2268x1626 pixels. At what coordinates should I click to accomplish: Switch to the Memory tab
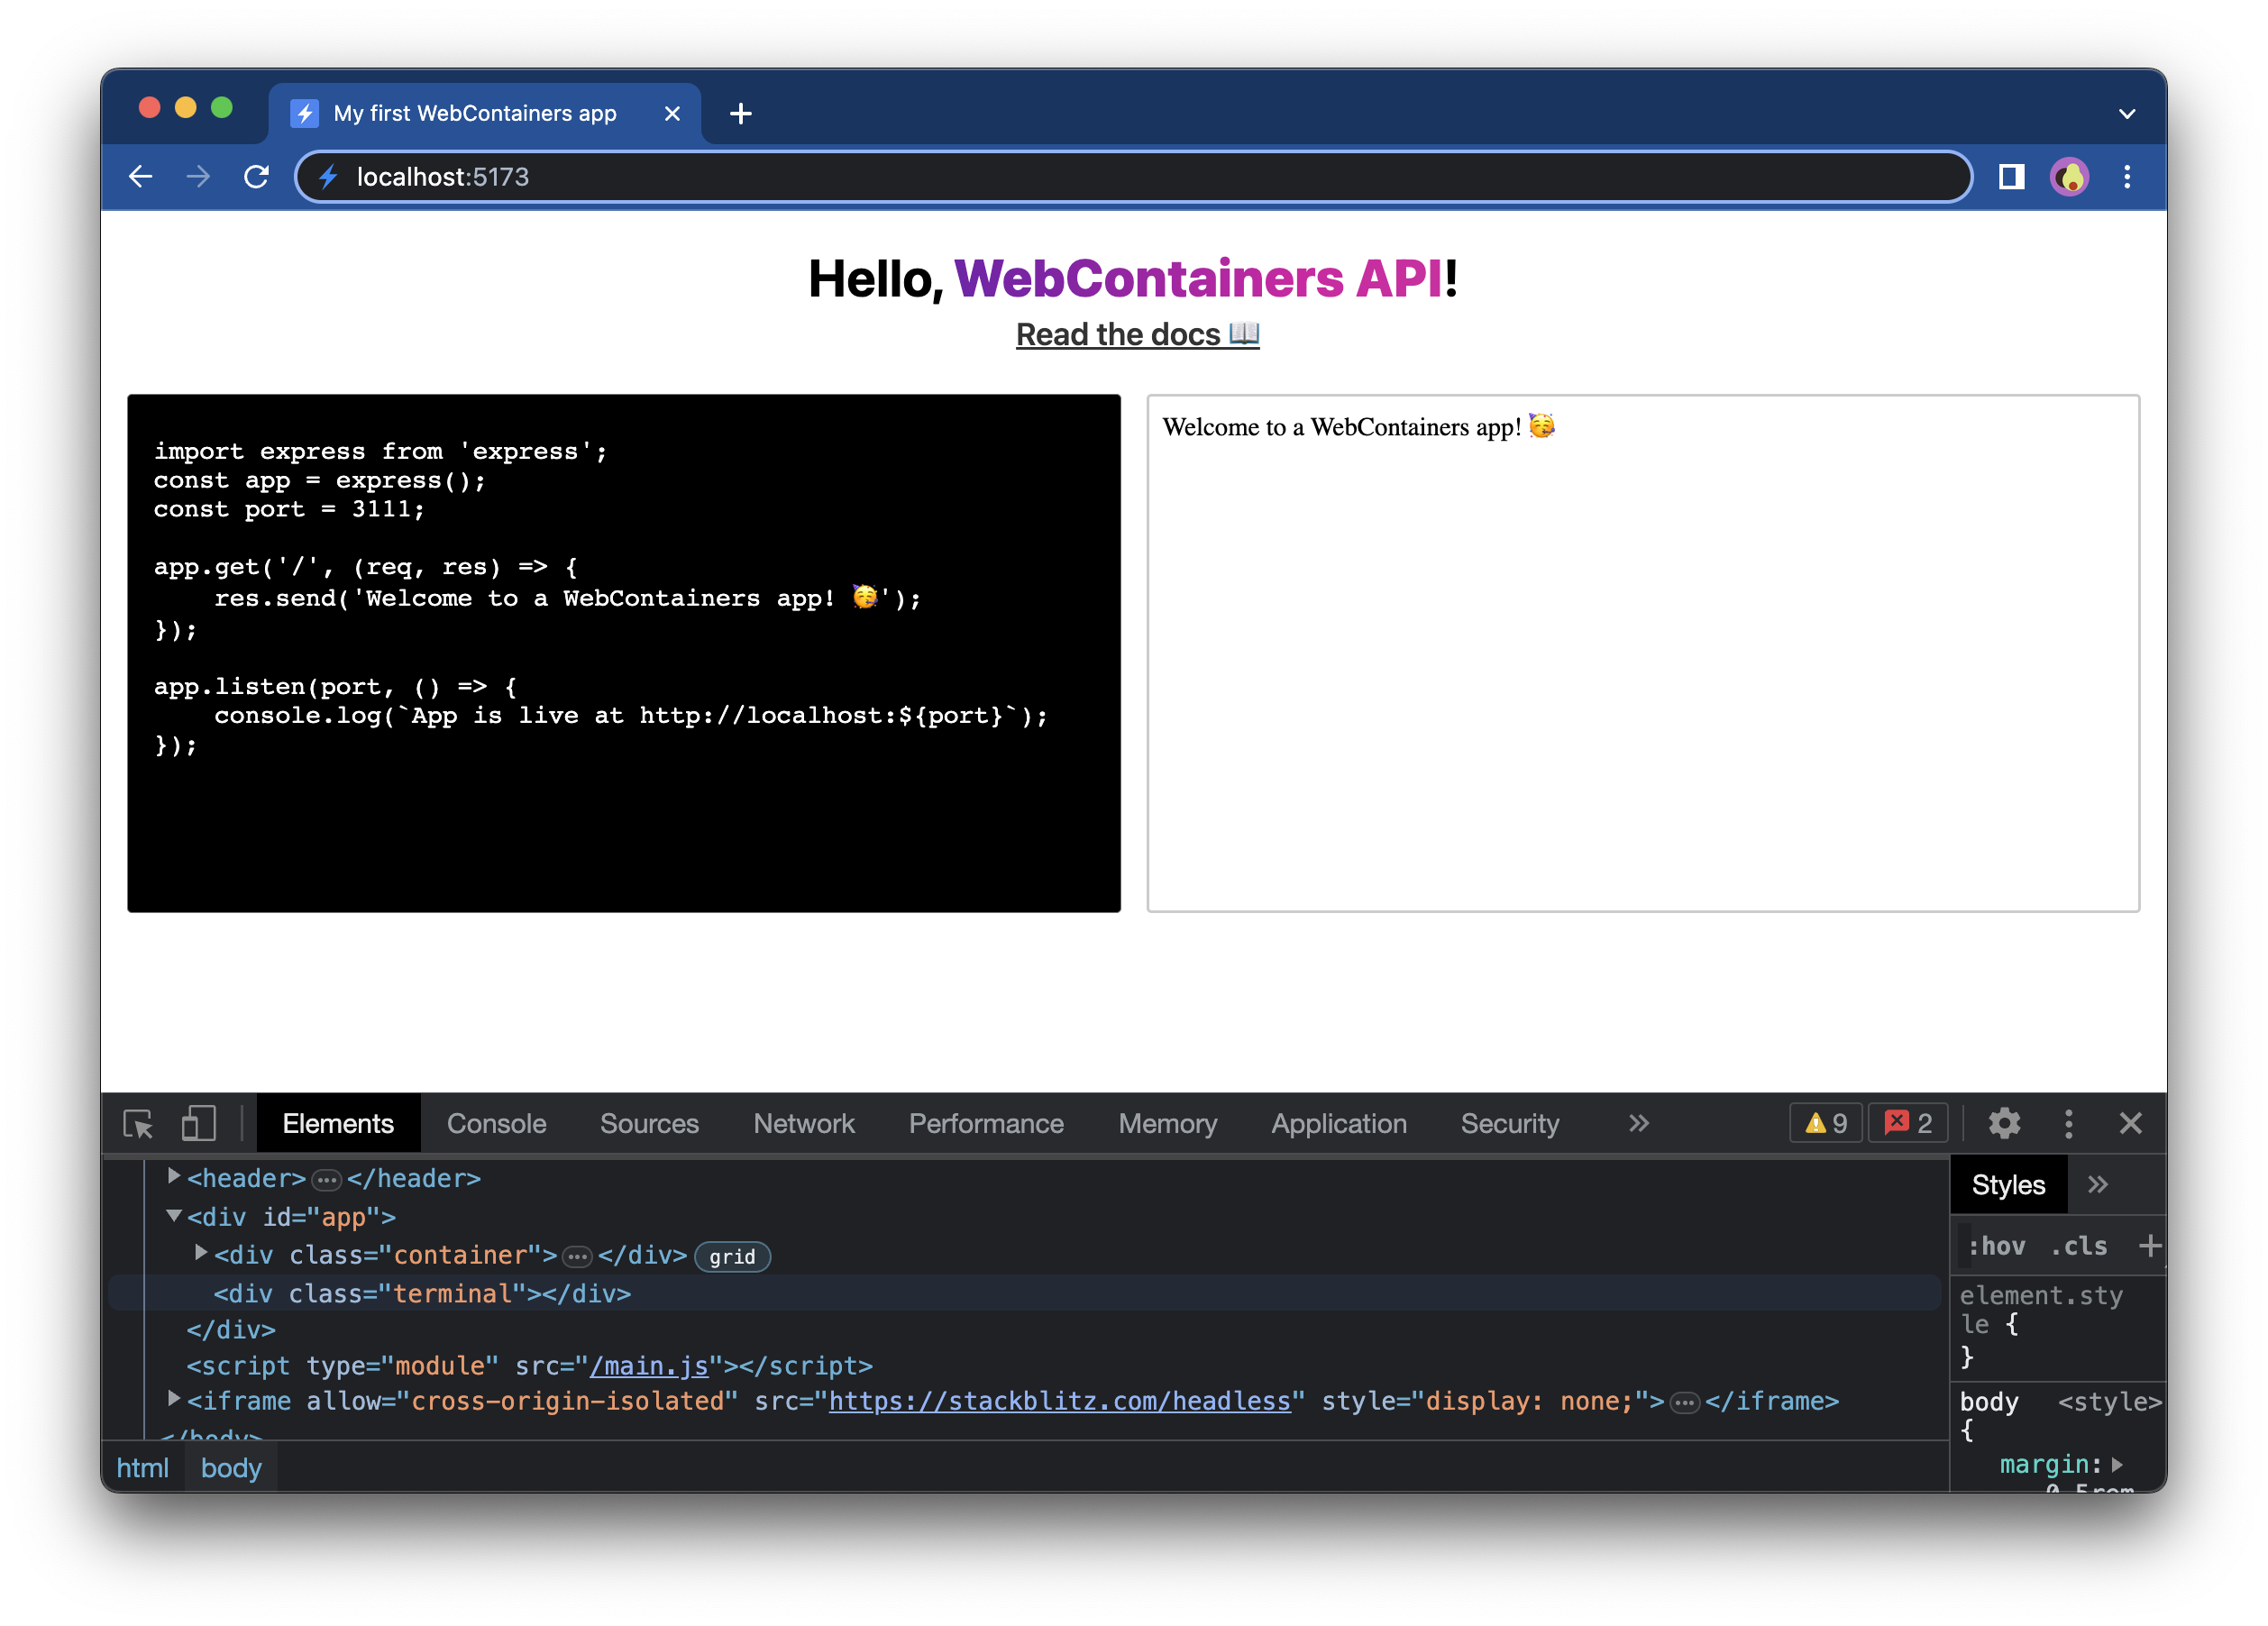click(x=1167, y=1123)
